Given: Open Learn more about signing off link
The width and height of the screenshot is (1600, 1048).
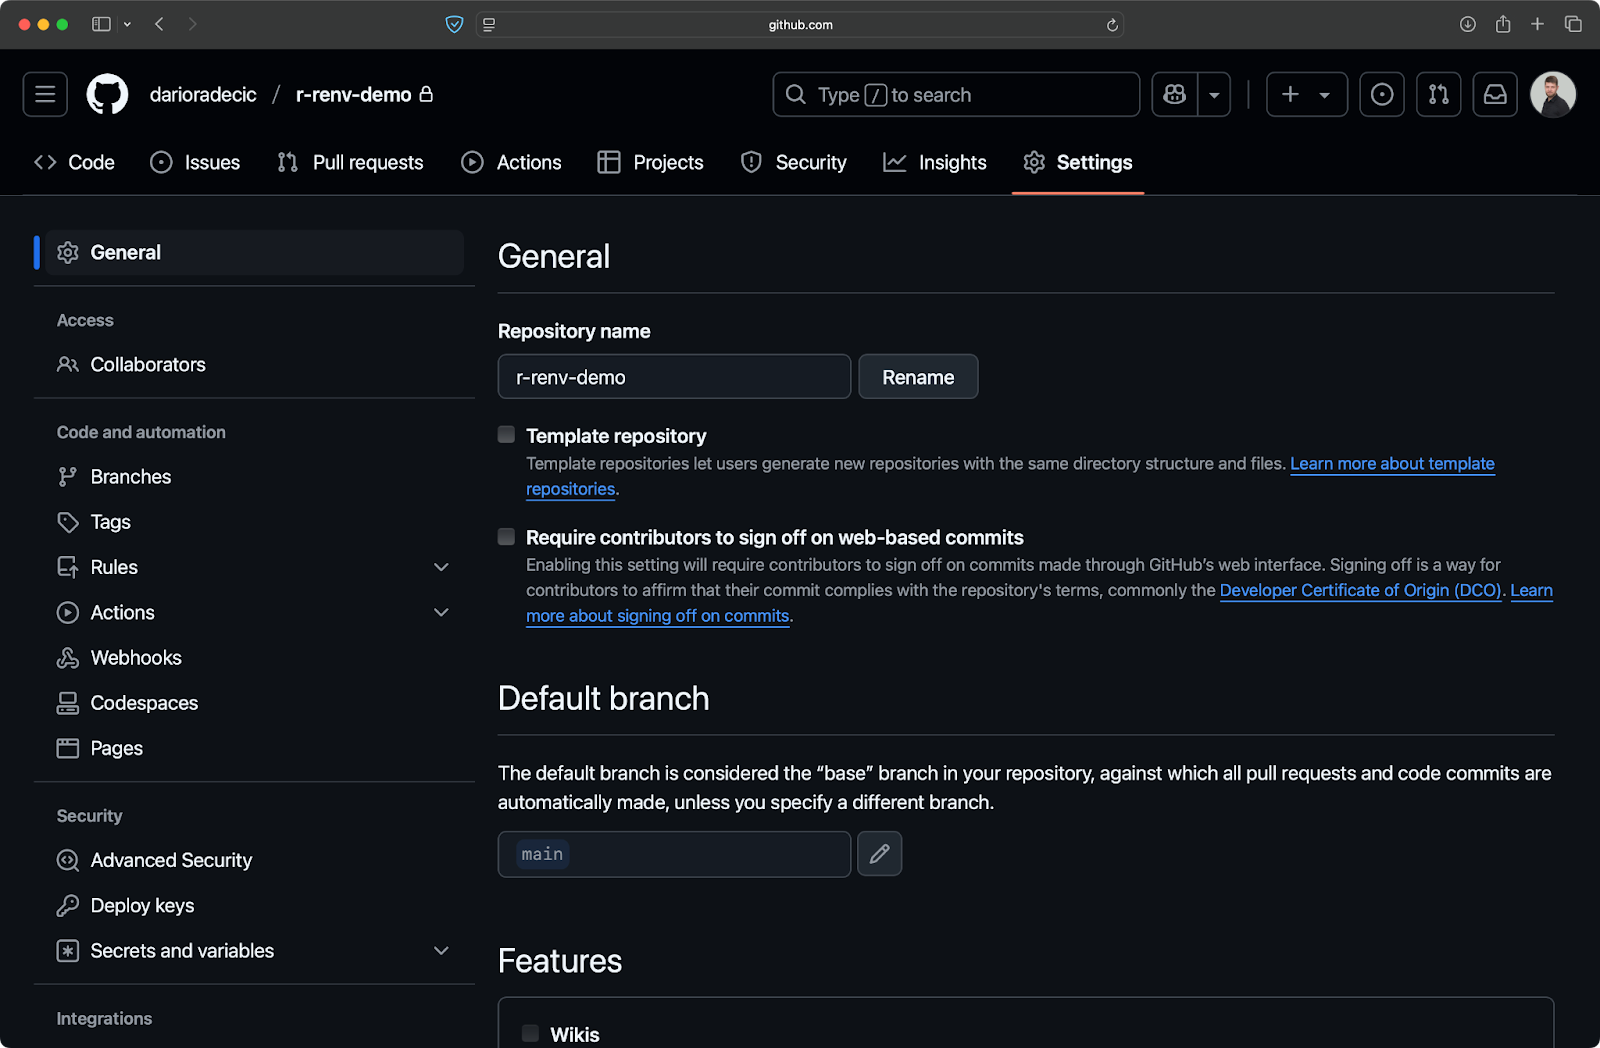Looking at the screenshot, I should coord(658,616).
